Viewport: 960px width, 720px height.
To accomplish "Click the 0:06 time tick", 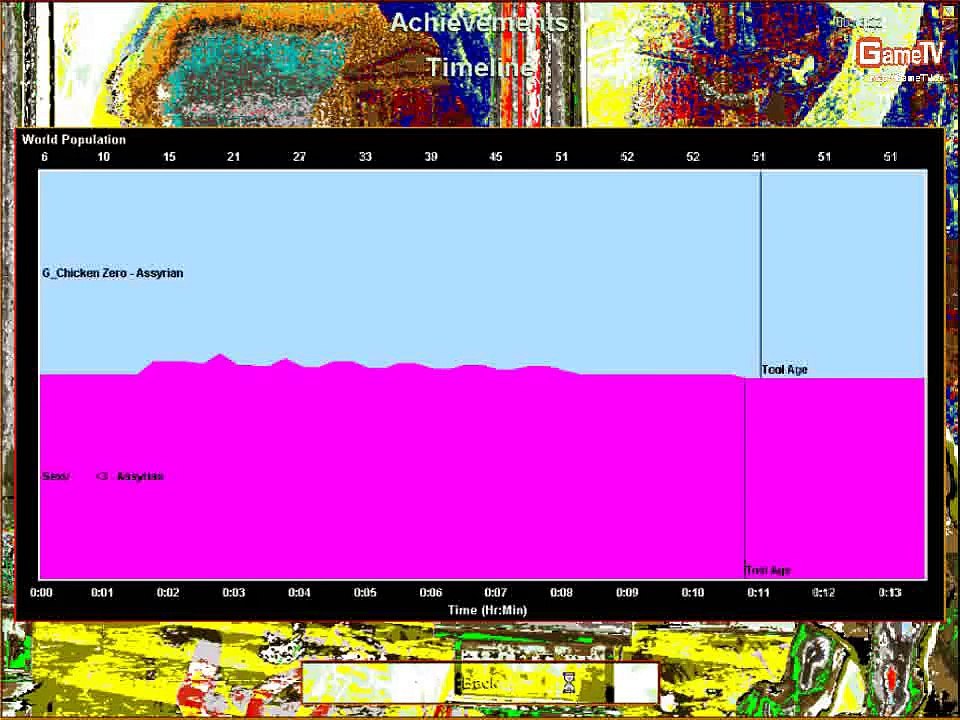I will [x=431, y=593].
